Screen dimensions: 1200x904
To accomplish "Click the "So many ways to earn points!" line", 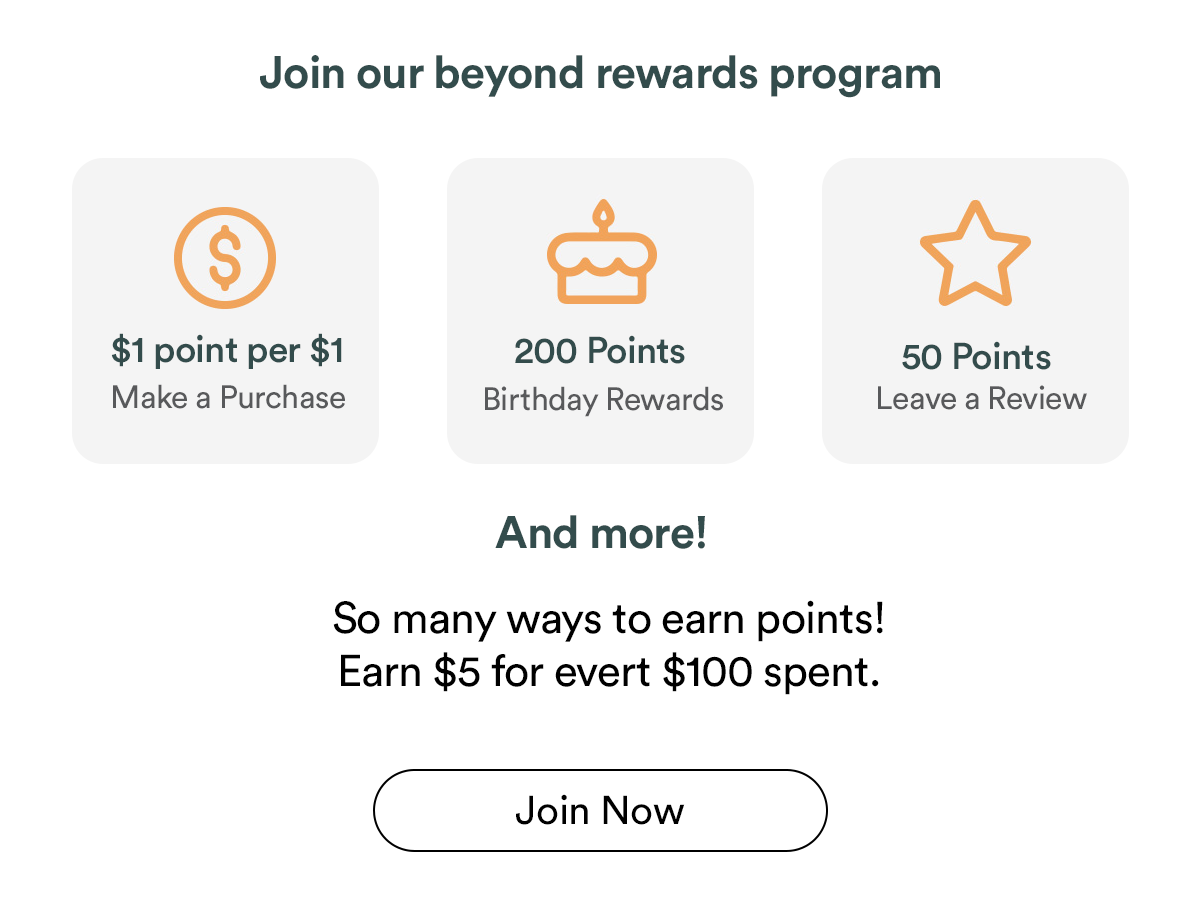I will coord(608,619).
